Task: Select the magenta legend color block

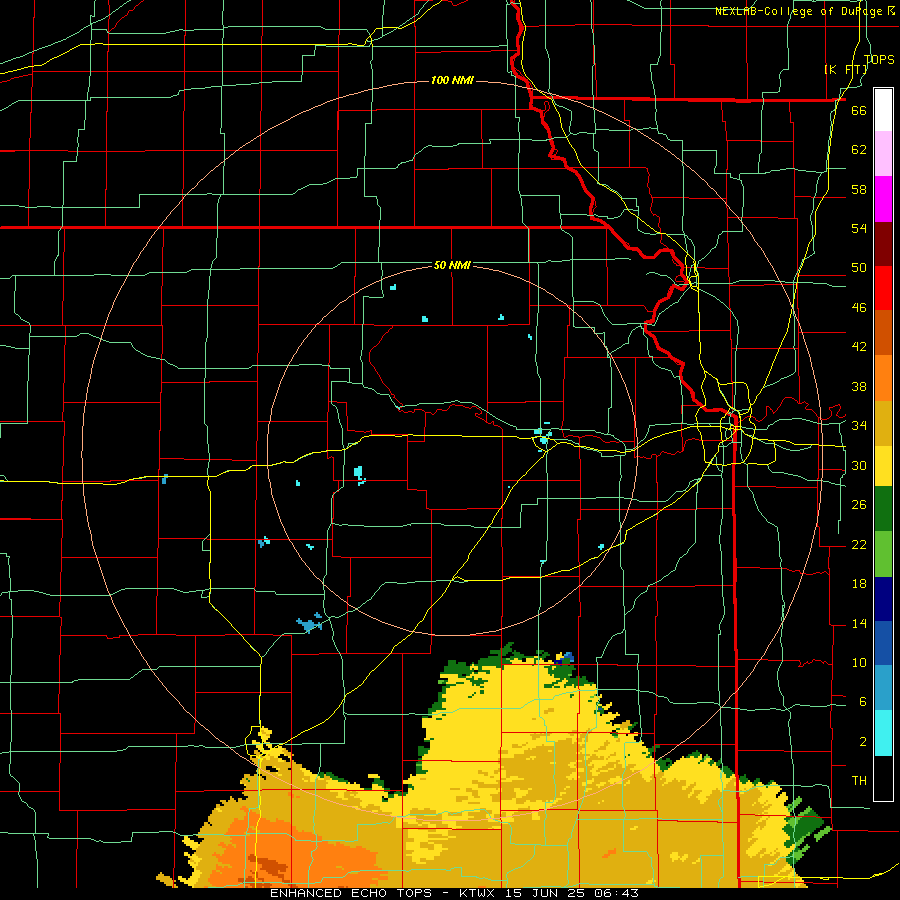Action: (883, 198)
